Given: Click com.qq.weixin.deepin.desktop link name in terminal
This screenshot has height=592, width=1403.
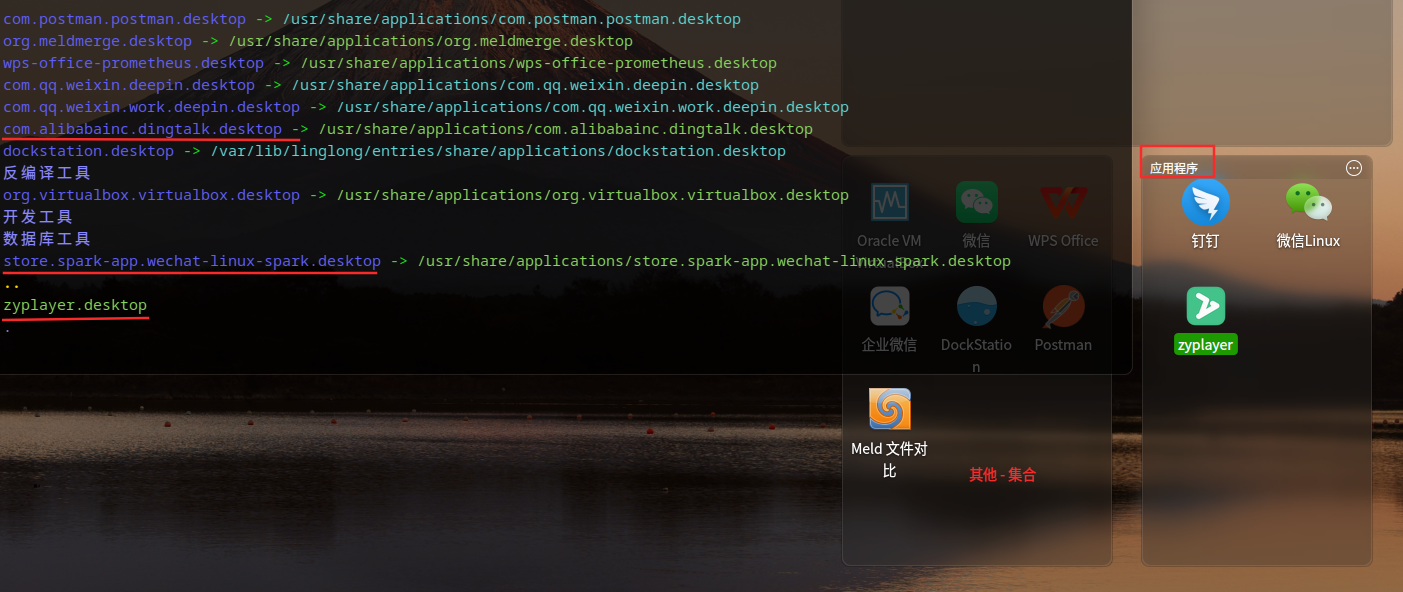Looking at the screenshot, I should (x=129, y=85).
